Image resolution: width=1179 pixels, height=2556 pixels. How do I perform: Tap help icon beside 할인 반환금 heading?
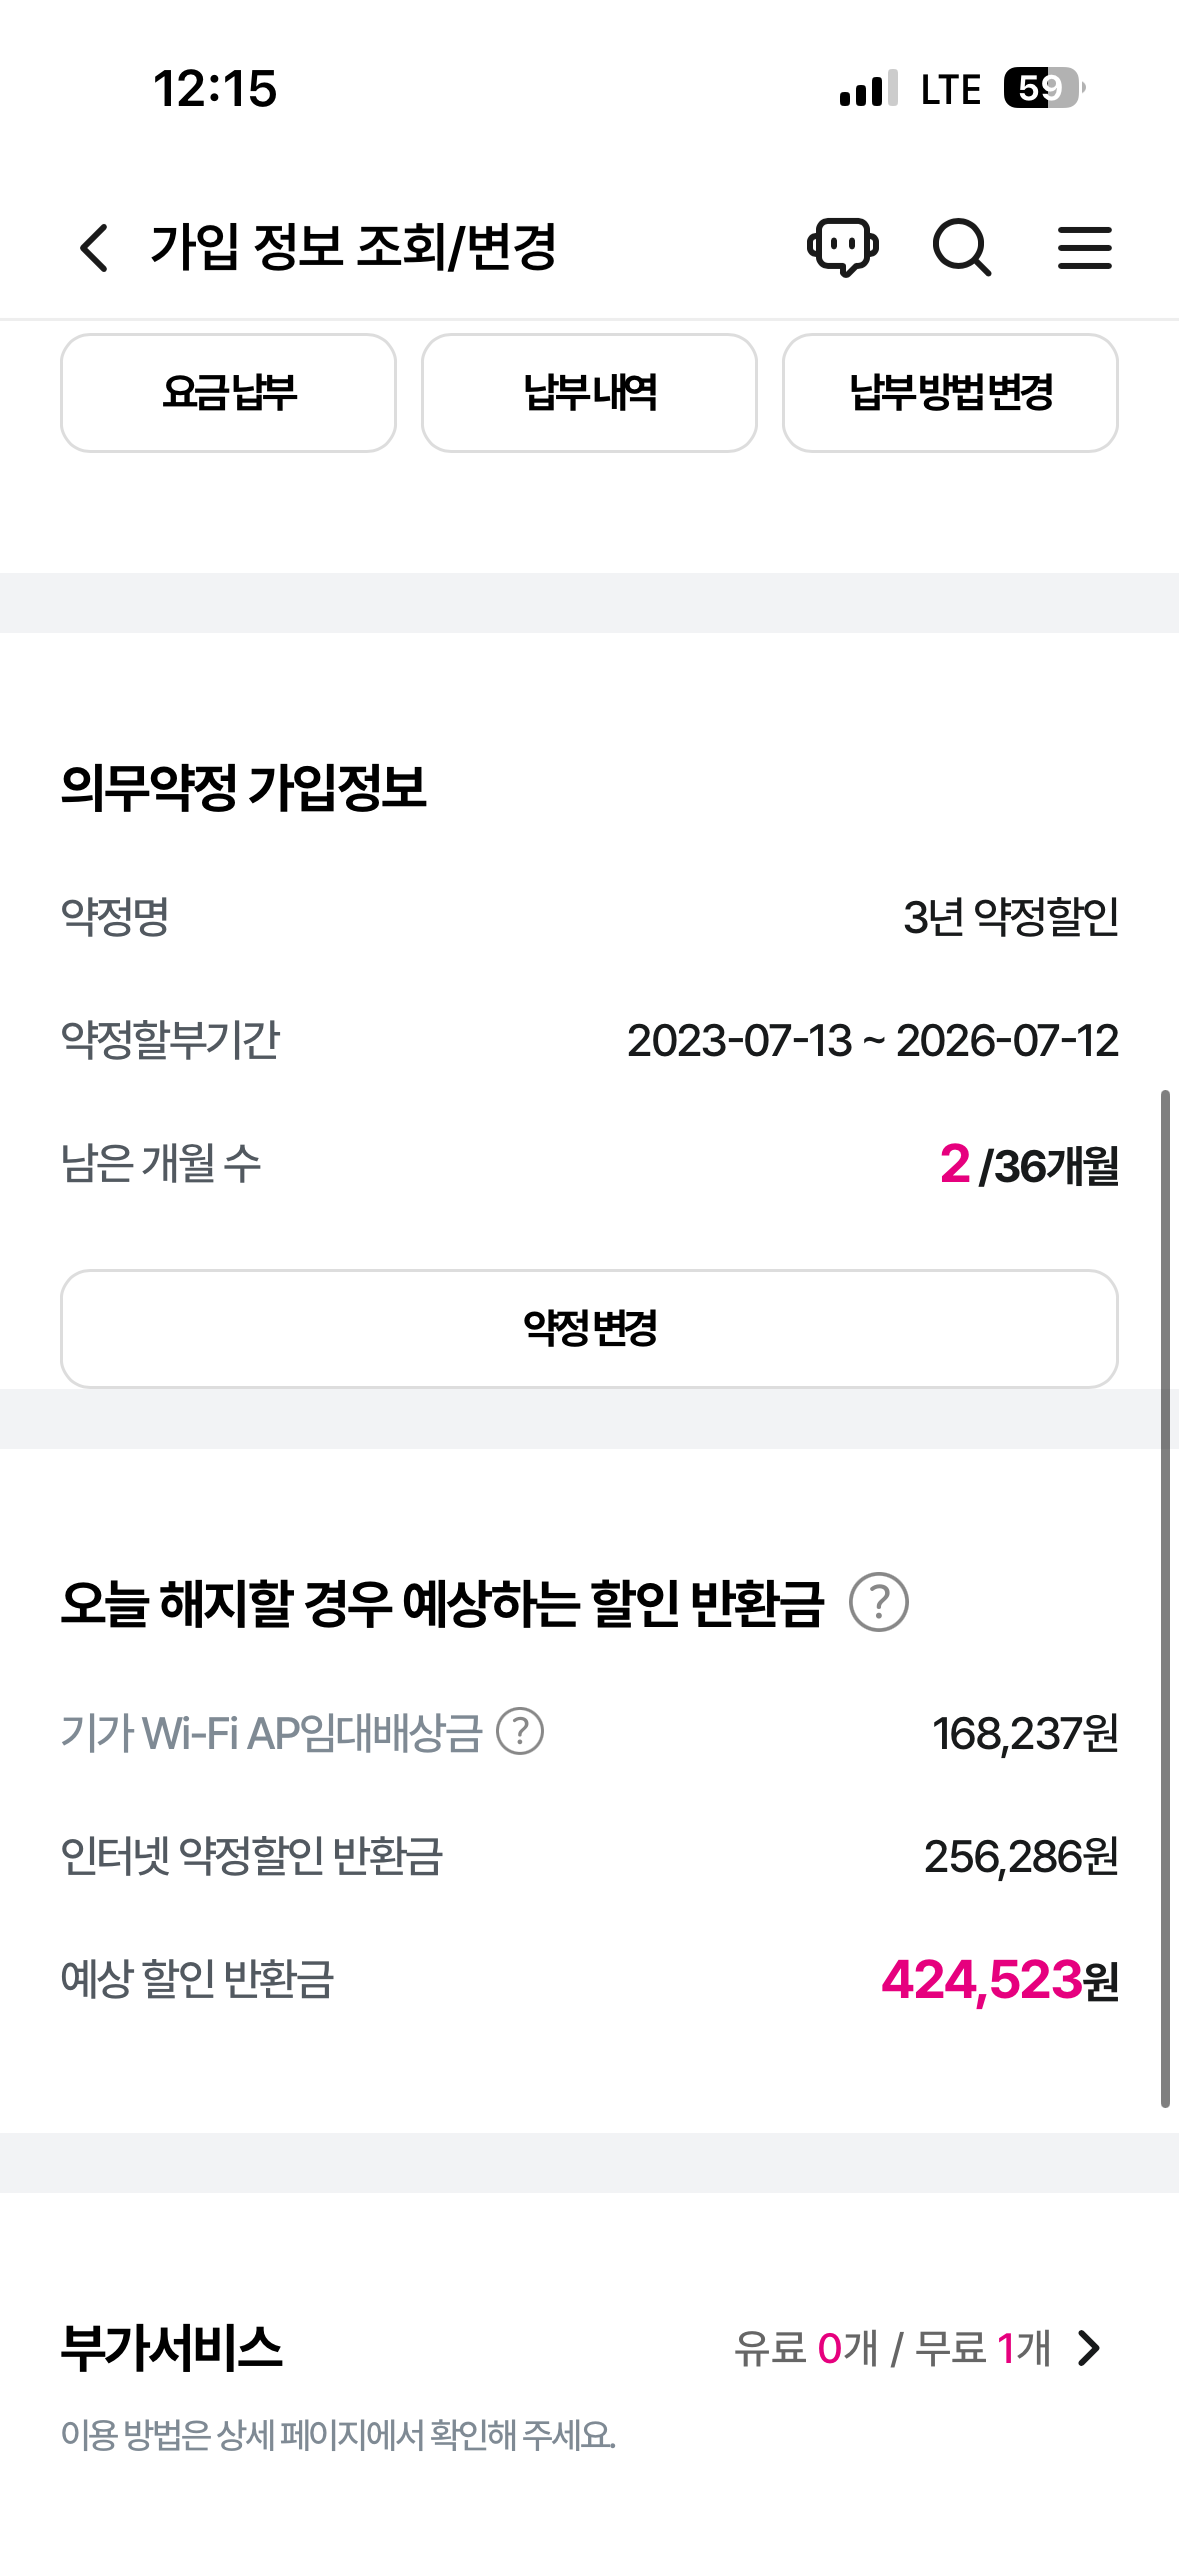point(879,1602)
